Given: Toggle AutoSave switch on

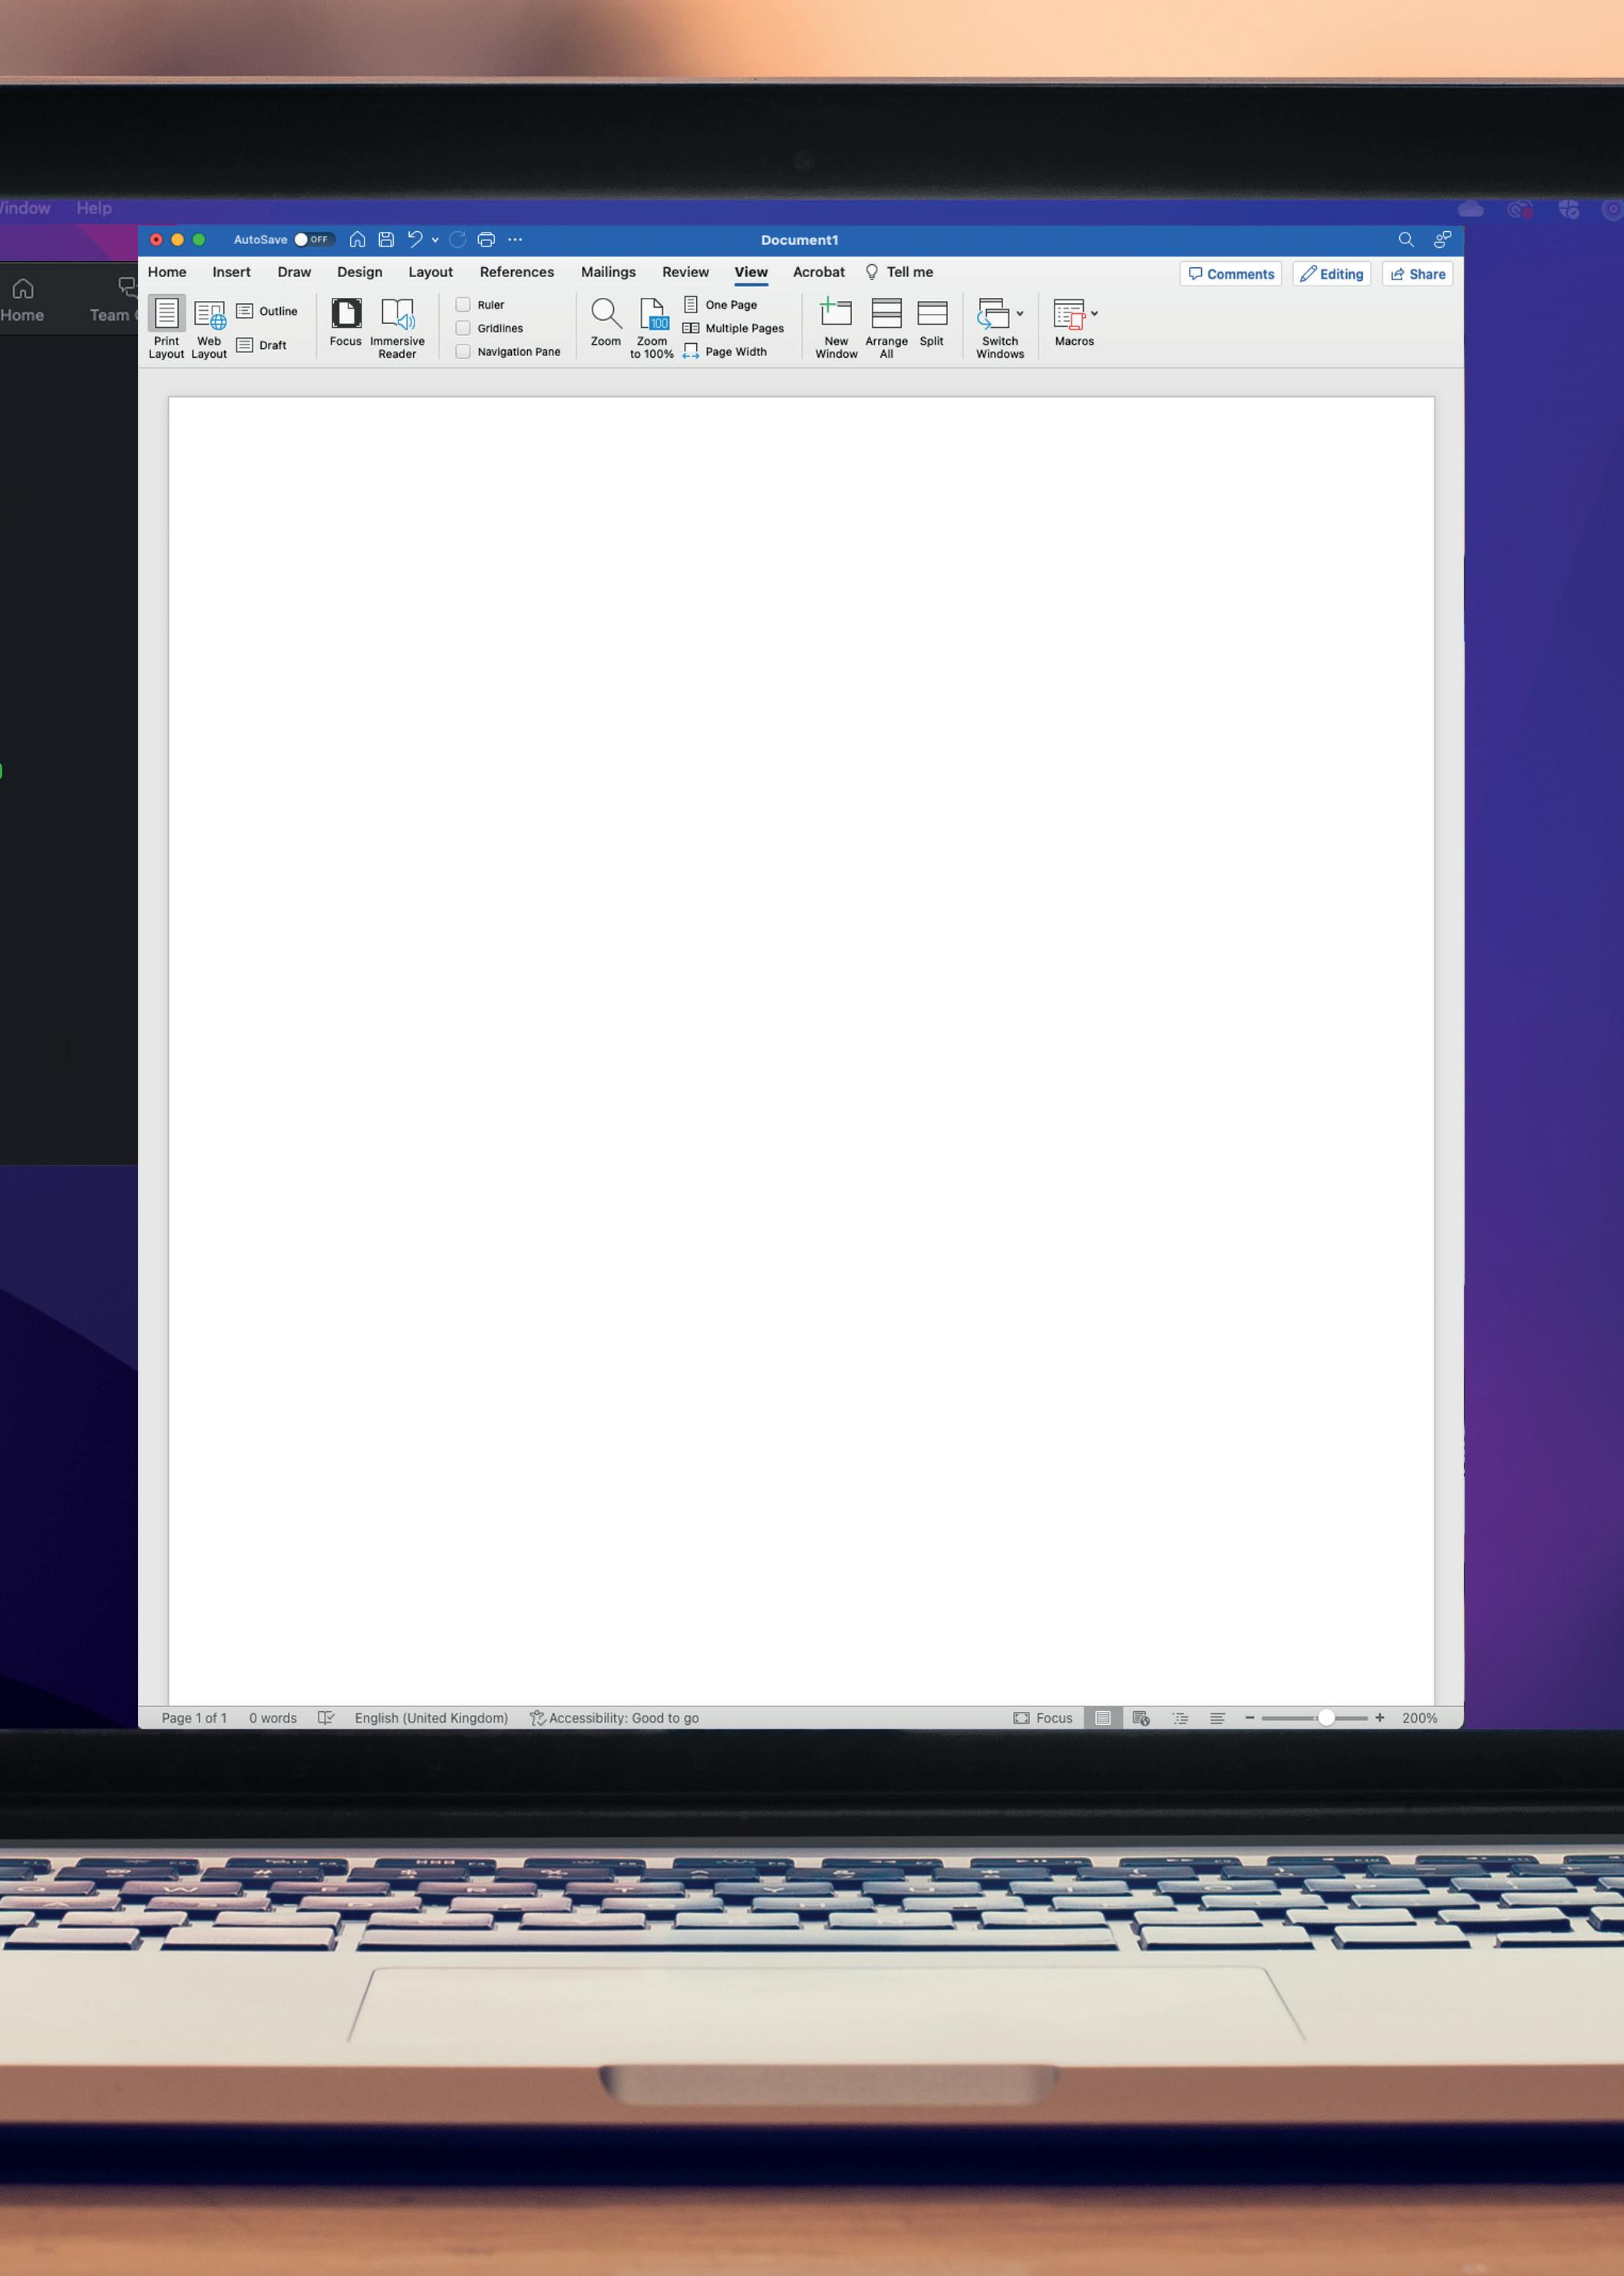Looking at the screenshot, I should pos(313,240).
